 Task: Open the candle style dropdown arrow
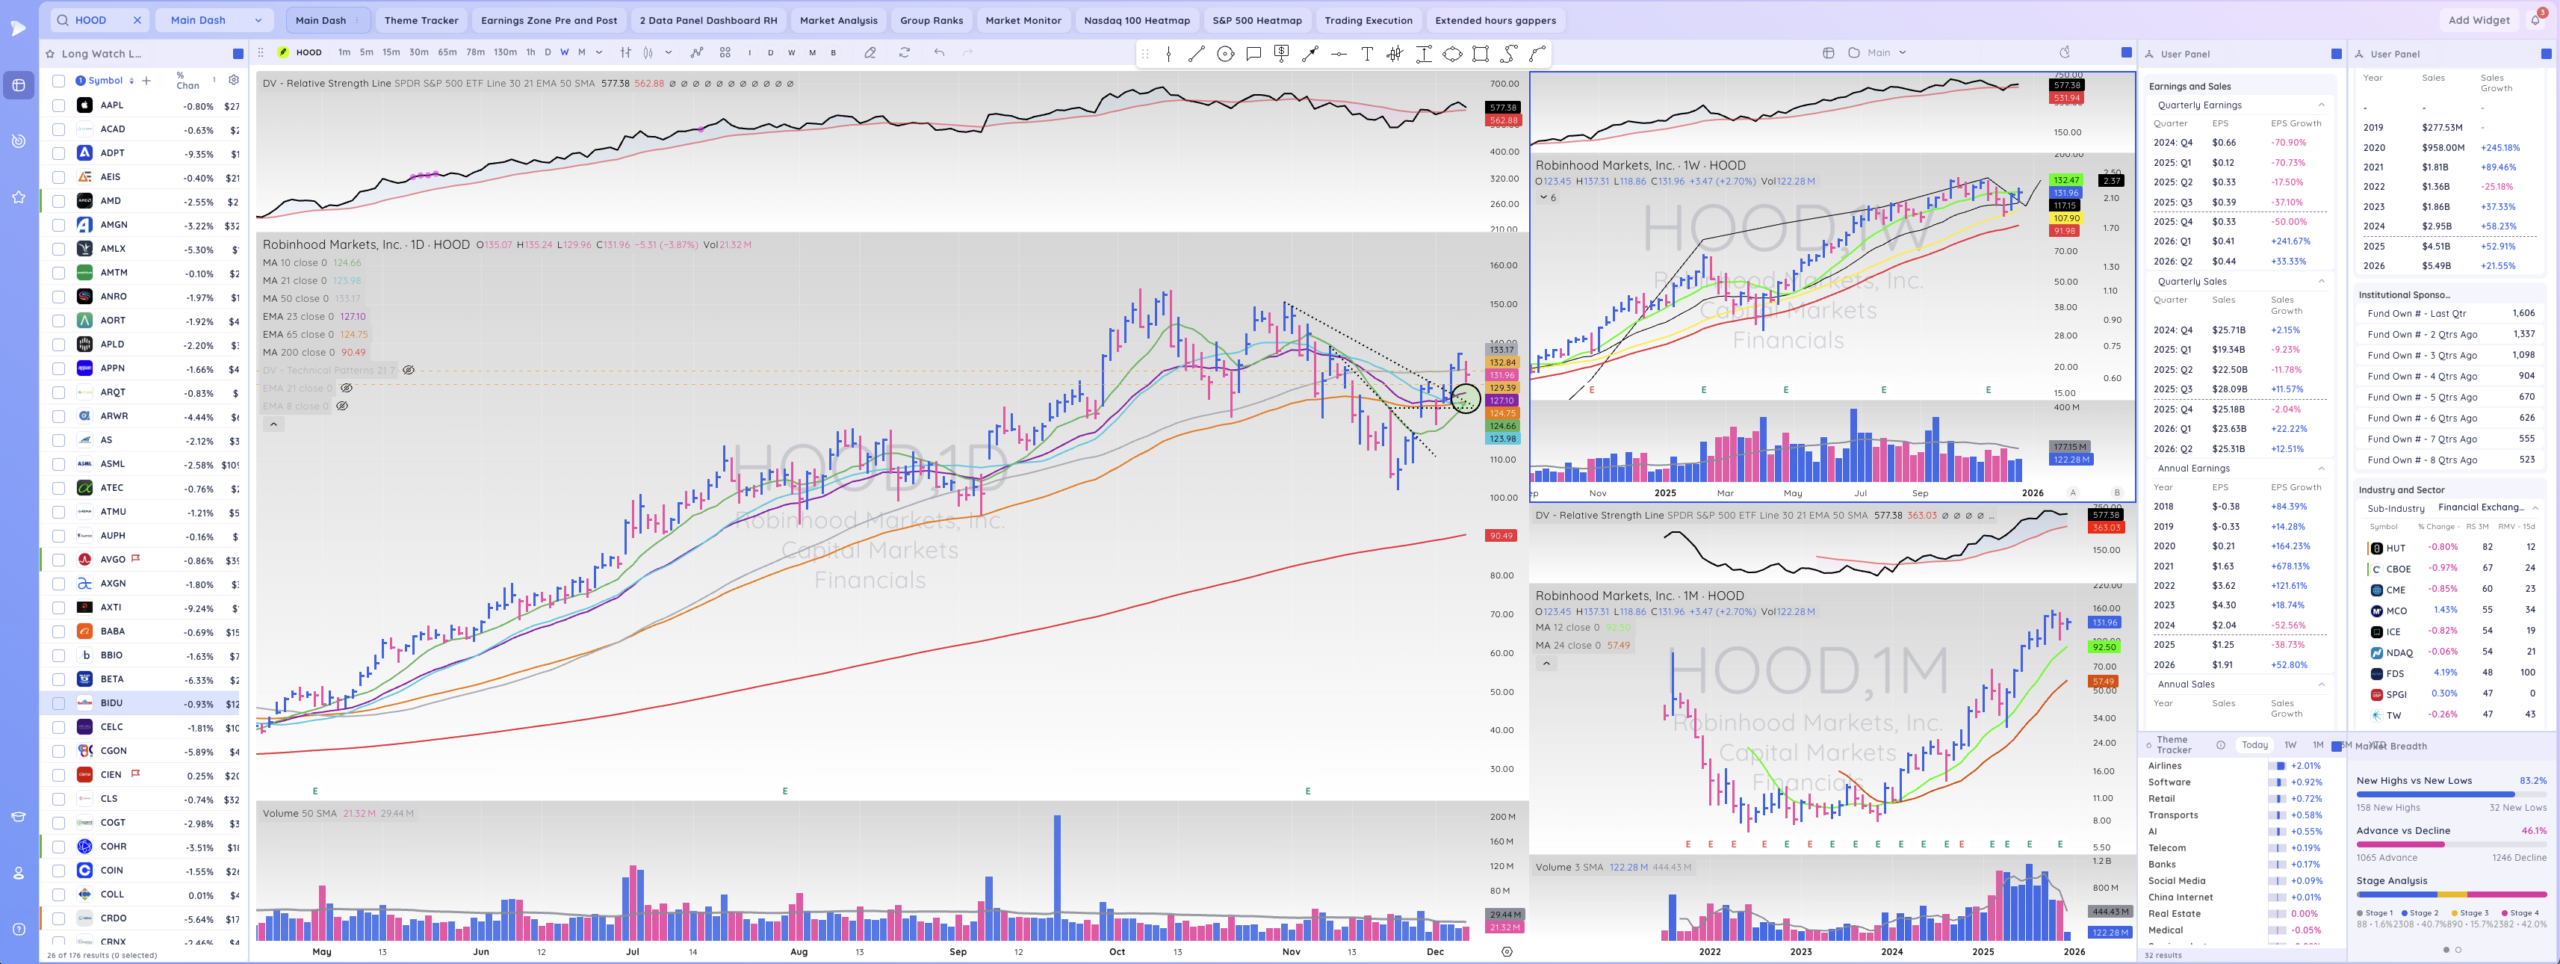click(668, 53)
